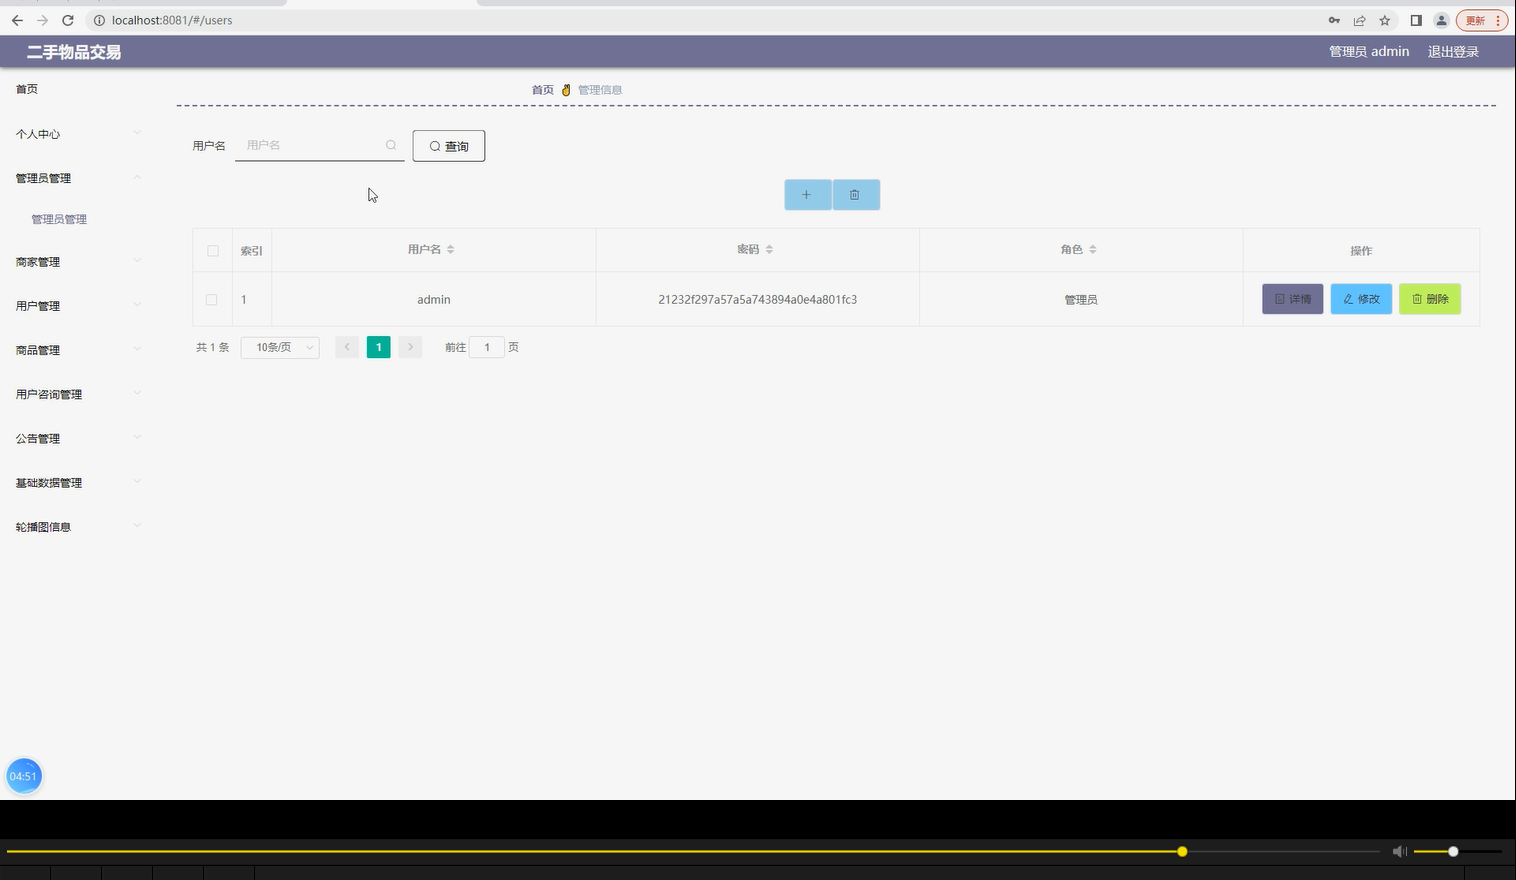Go back with the browser back arrow

(17, 20)
